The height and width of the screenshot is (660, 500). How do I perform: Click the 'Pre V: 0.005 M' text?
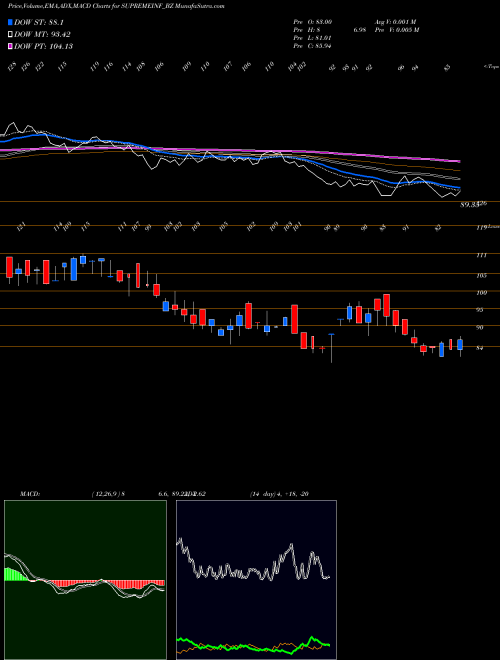click(396, 29)
